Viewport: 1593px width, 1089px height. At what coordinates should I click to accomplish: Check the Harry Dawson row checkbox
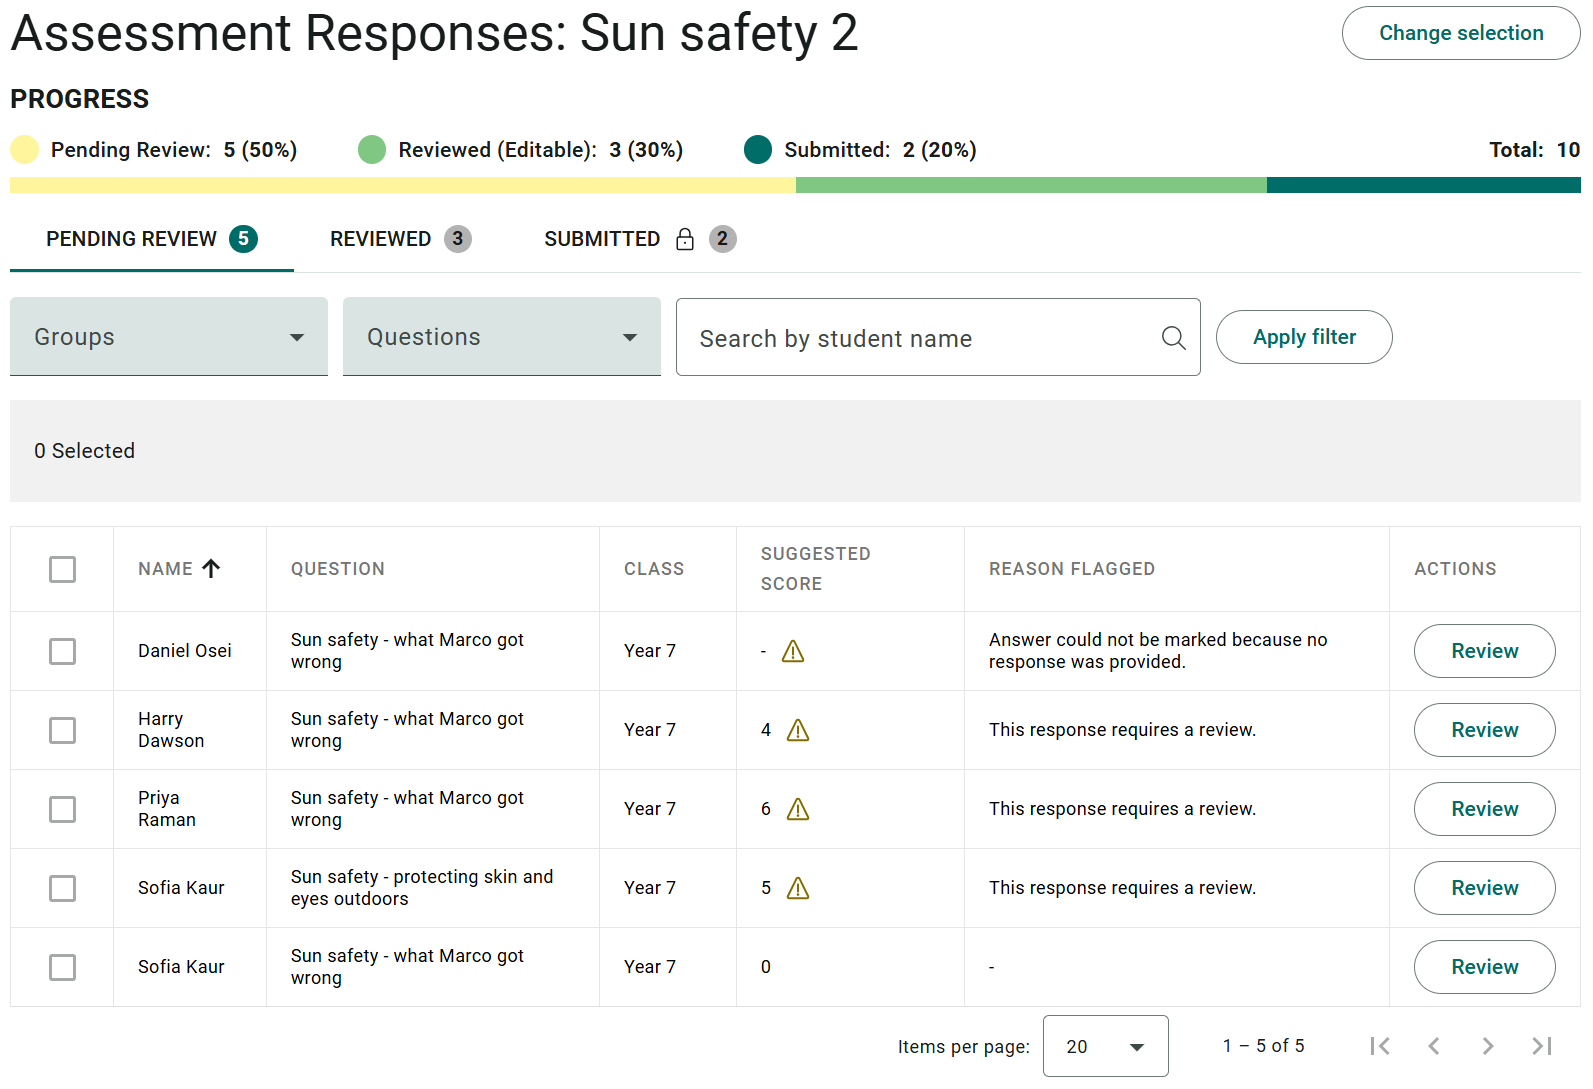coord(62,730)
